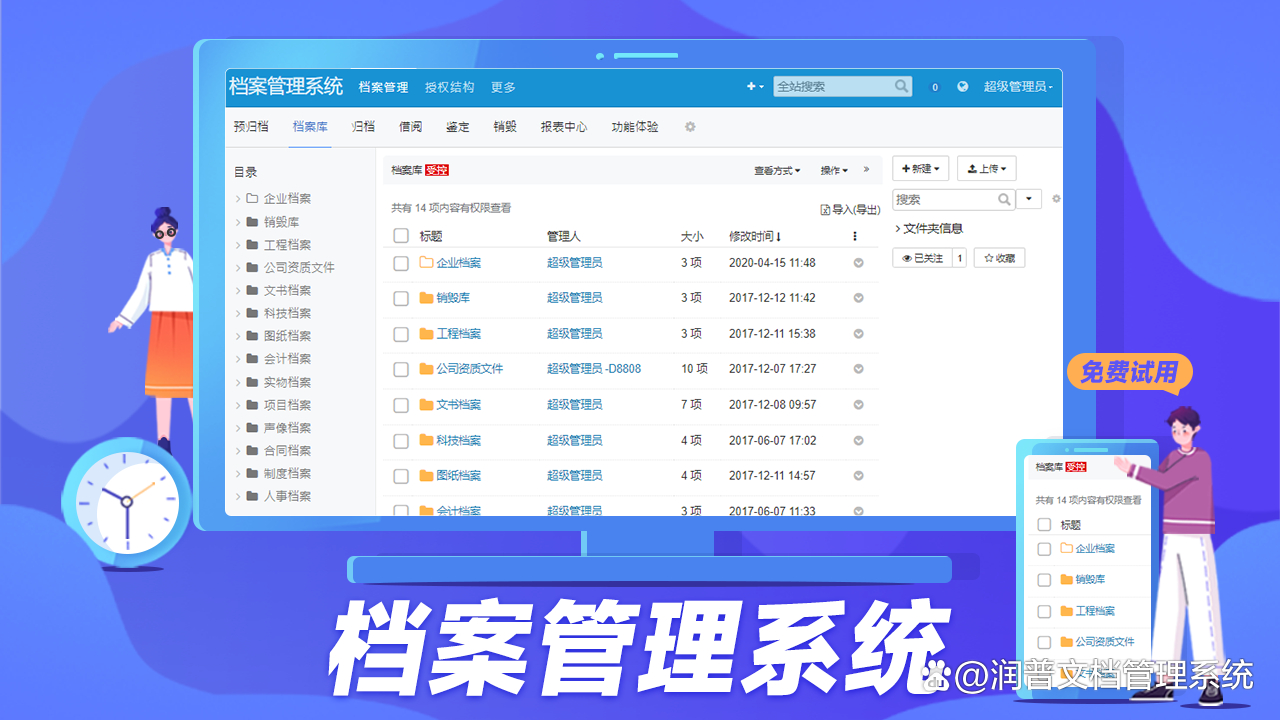
Task: Open the 超级管理员 account menu in the top bar
Action: 1018,87
